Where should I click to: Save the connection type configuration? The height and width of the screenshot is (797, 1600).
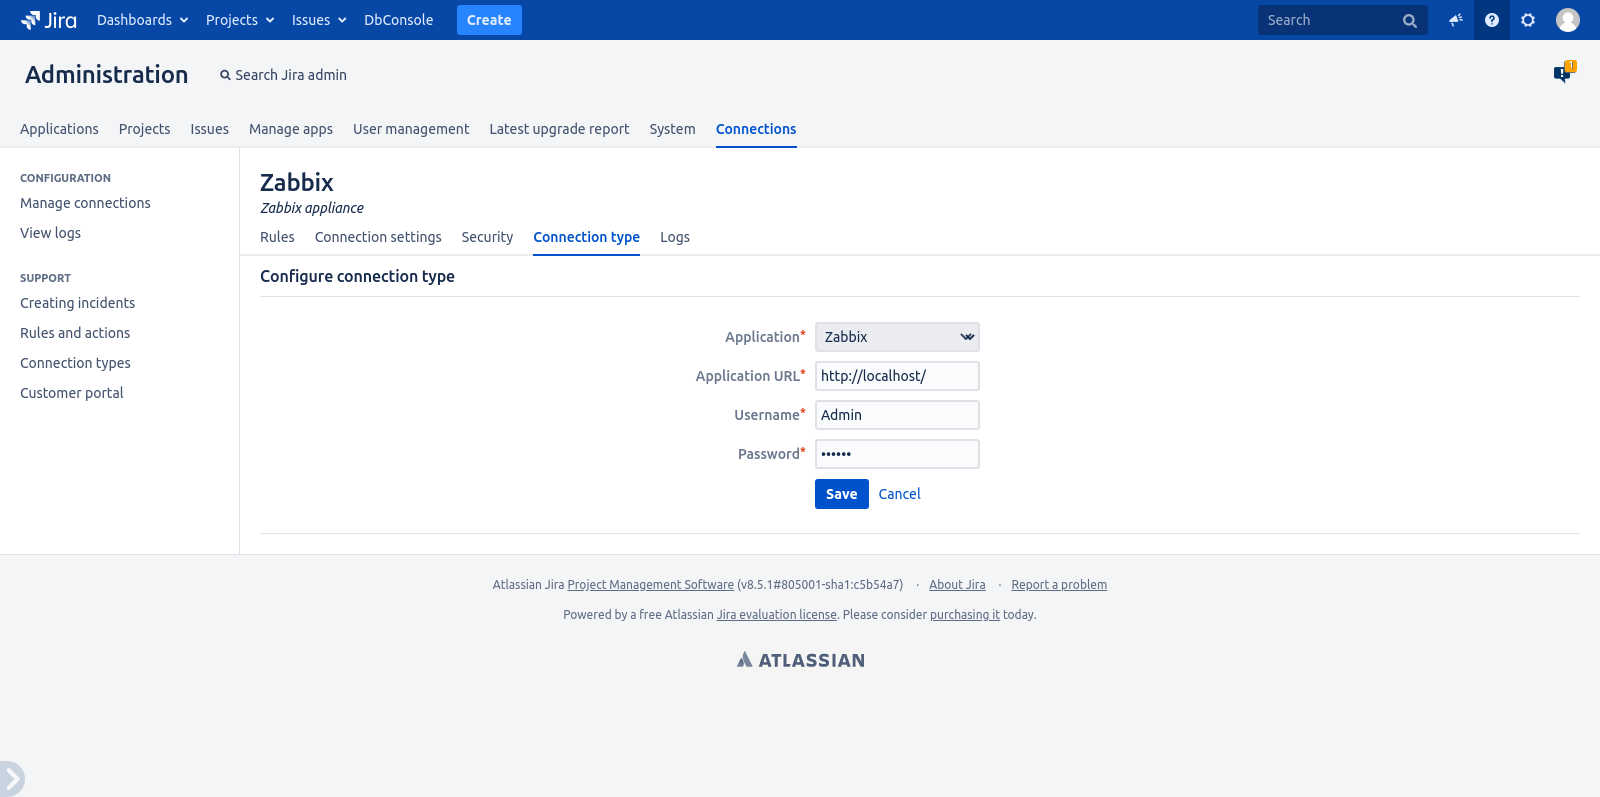[842, 494]
